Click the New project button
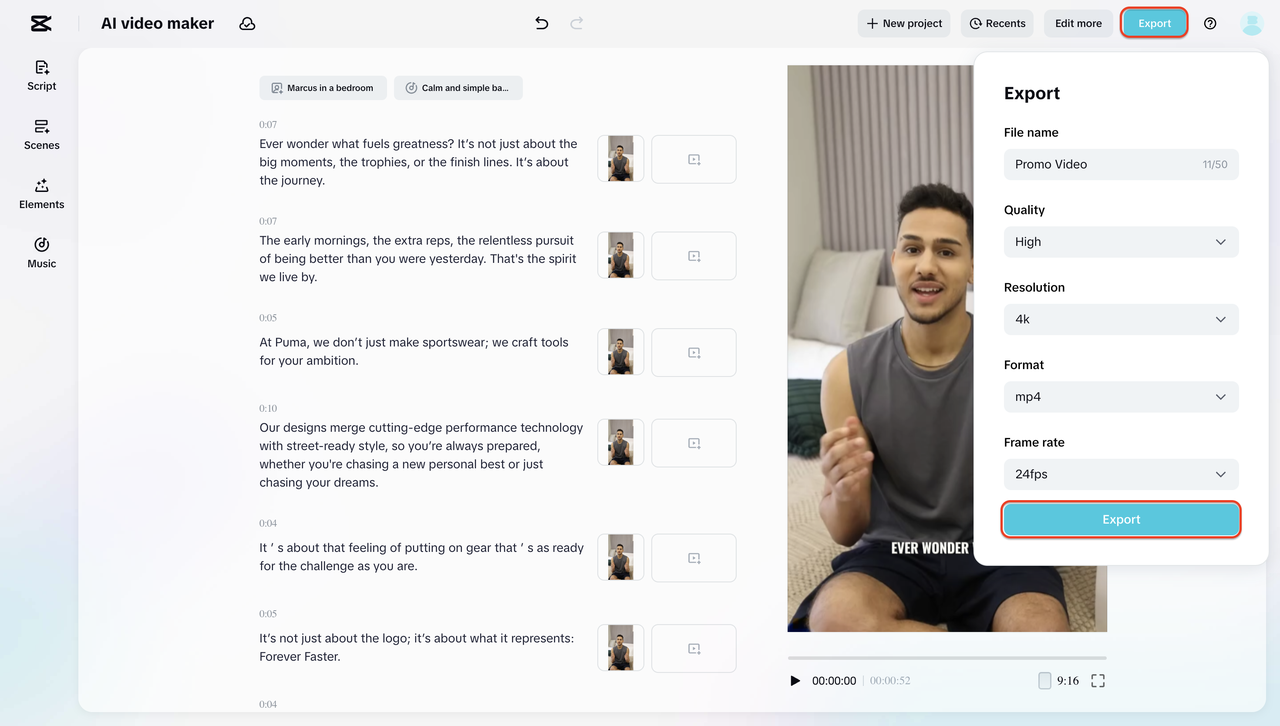 [x=904, y=23]
